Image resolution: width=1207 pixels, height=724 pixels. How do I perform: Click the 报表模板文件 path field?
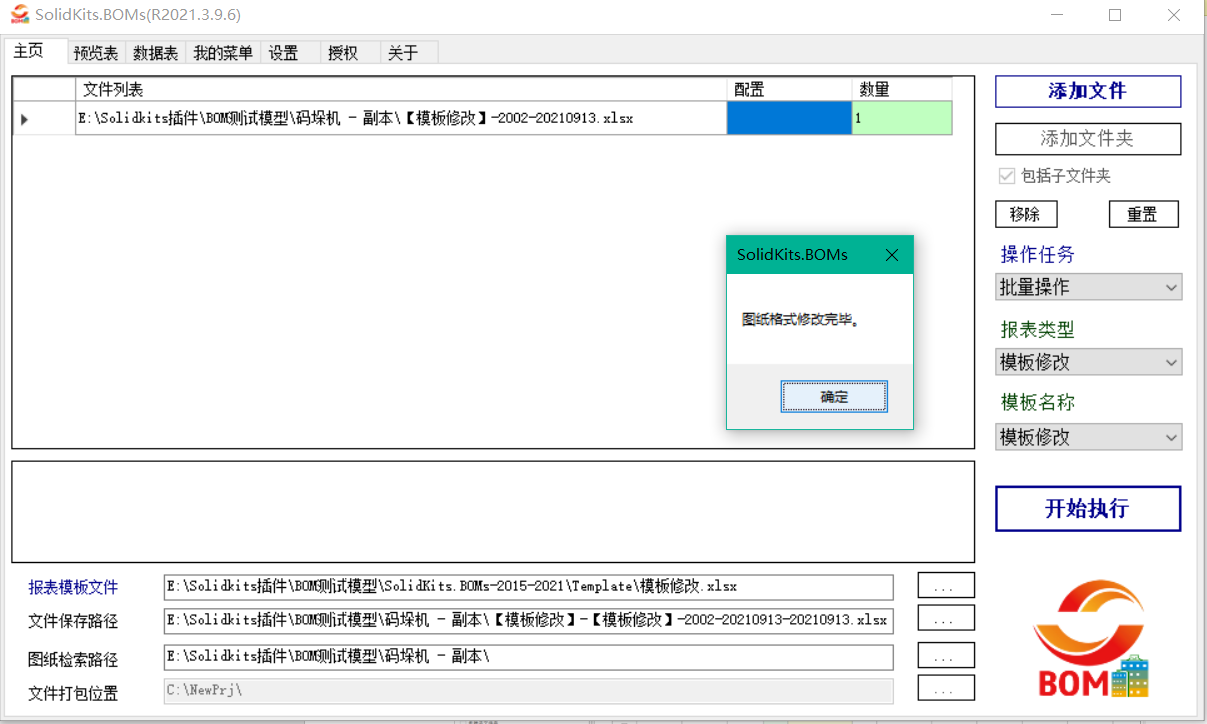click(x=528, y=587)
